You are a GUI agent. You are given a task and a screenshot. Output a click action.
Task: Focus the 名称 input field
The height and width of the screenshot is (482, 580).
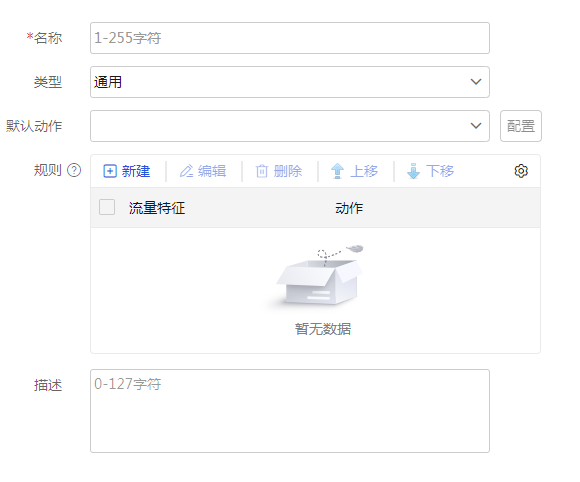point(290,38)
